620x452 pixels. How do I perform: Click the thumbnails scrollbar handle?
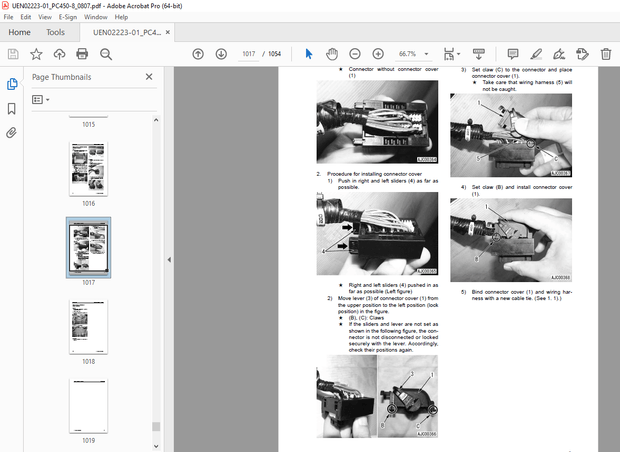click(x=156, y=426)
